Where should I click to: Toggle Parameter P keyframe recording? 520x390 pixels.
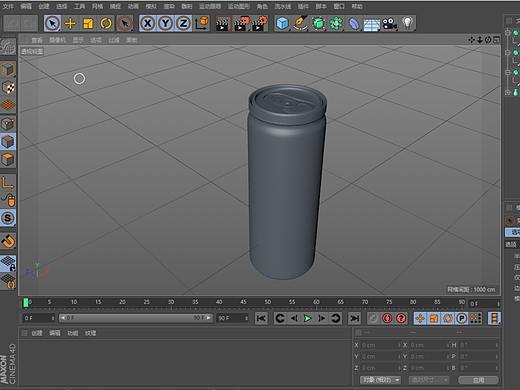coord(462,318)
